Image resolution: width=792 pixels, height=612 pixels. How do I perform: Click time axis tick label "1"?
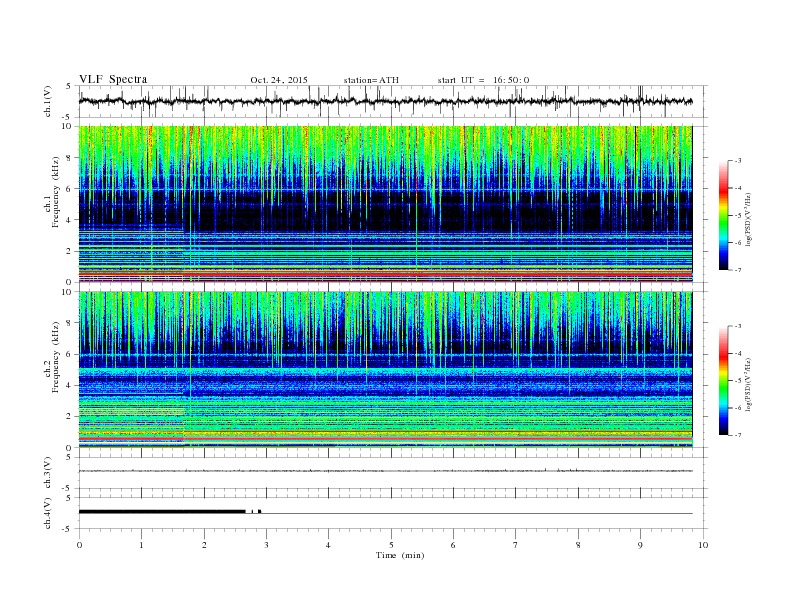tap(141, 545)
